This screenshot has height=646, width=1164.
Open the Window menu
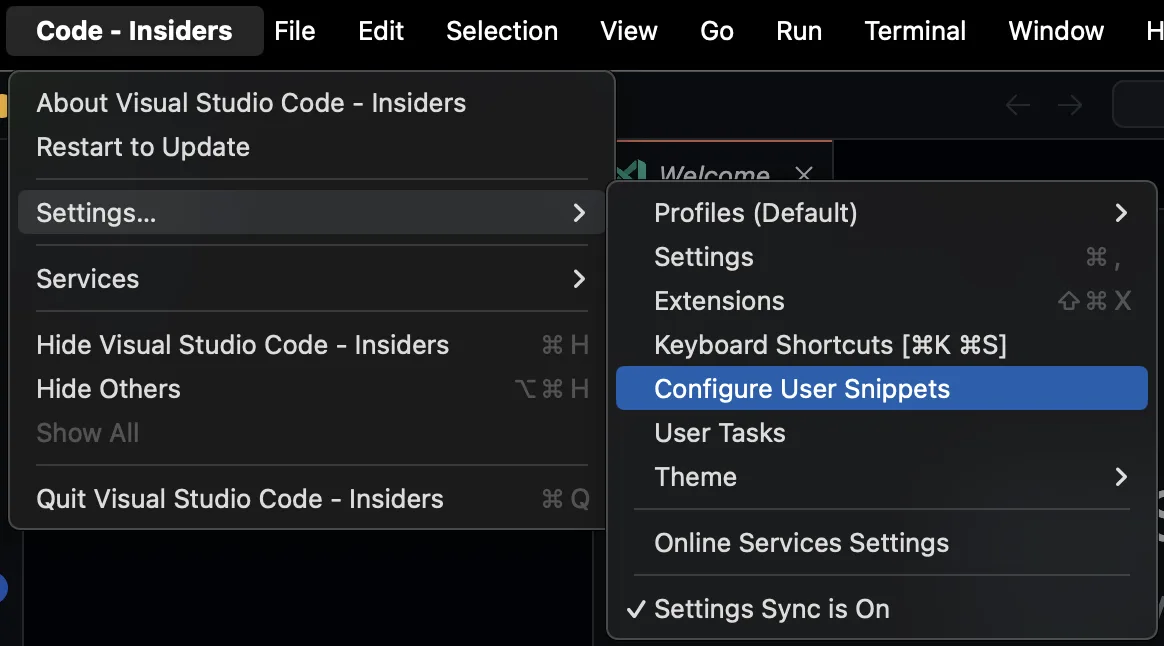(x=1056, y=31)
